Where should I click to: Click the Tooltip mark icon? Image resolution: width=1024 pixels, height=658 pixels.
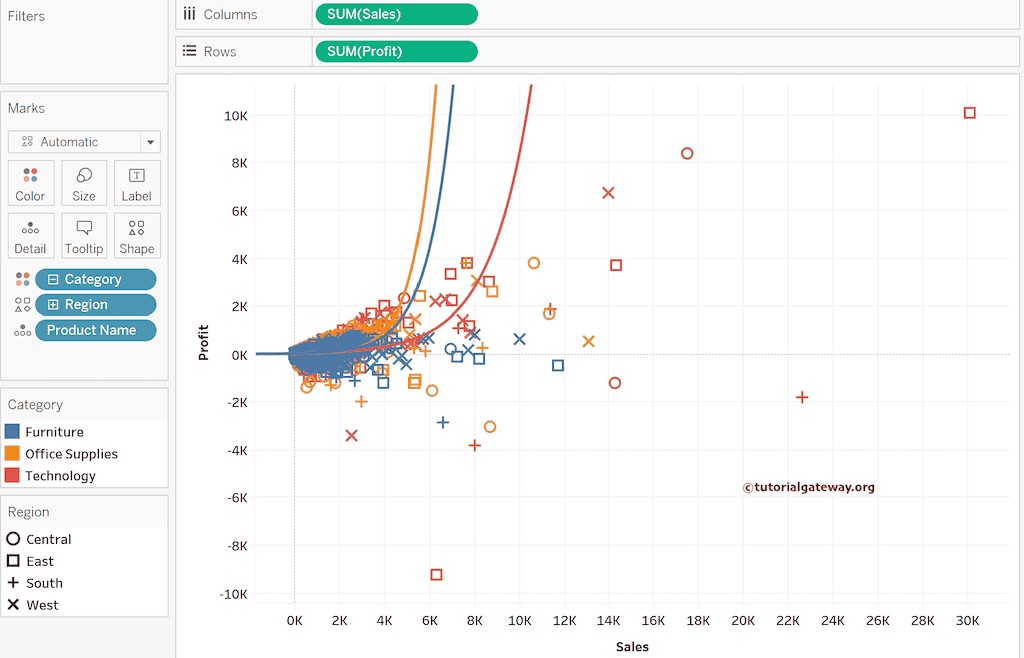point(84,235)
